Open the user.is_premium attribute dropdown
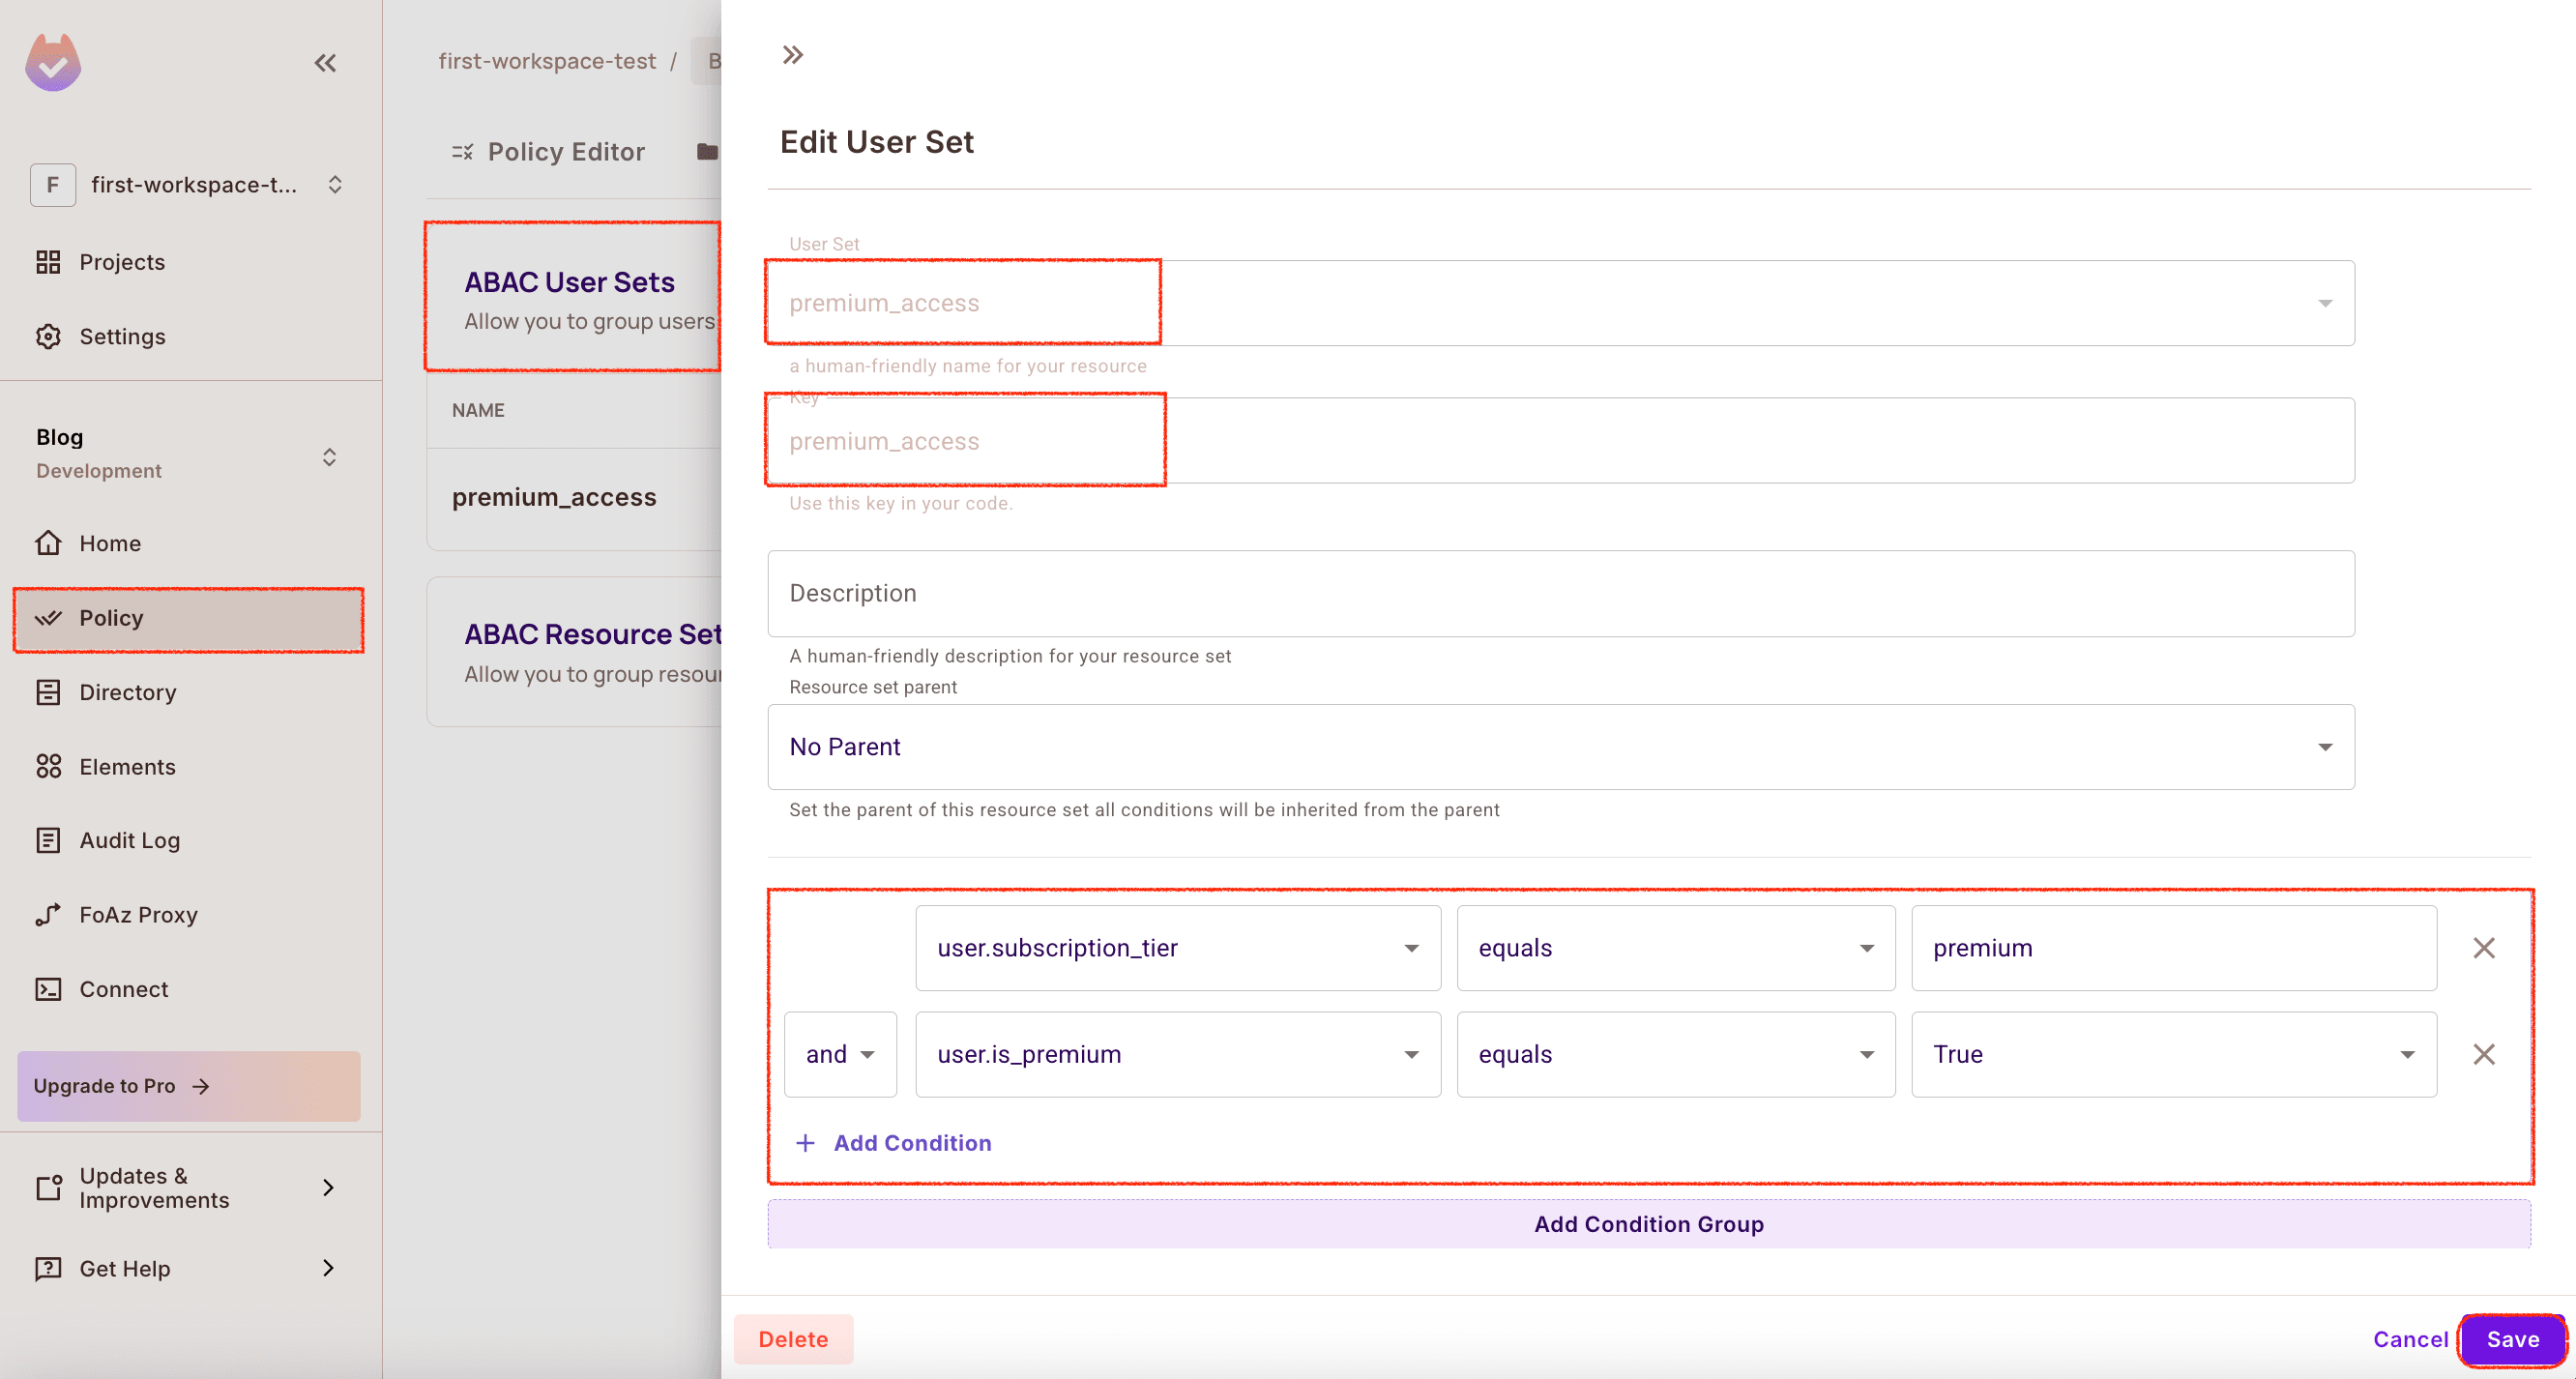Screen dimensions: 2576x1379 coord(1178,1054)
